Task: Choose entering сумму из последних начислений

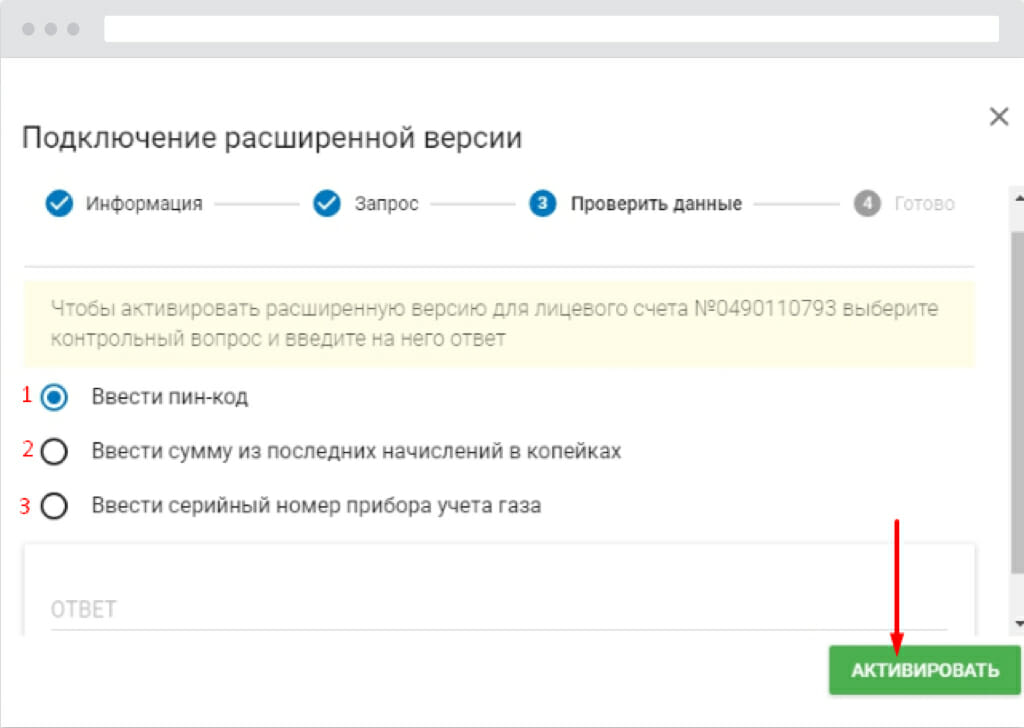Action: (56, 449)
